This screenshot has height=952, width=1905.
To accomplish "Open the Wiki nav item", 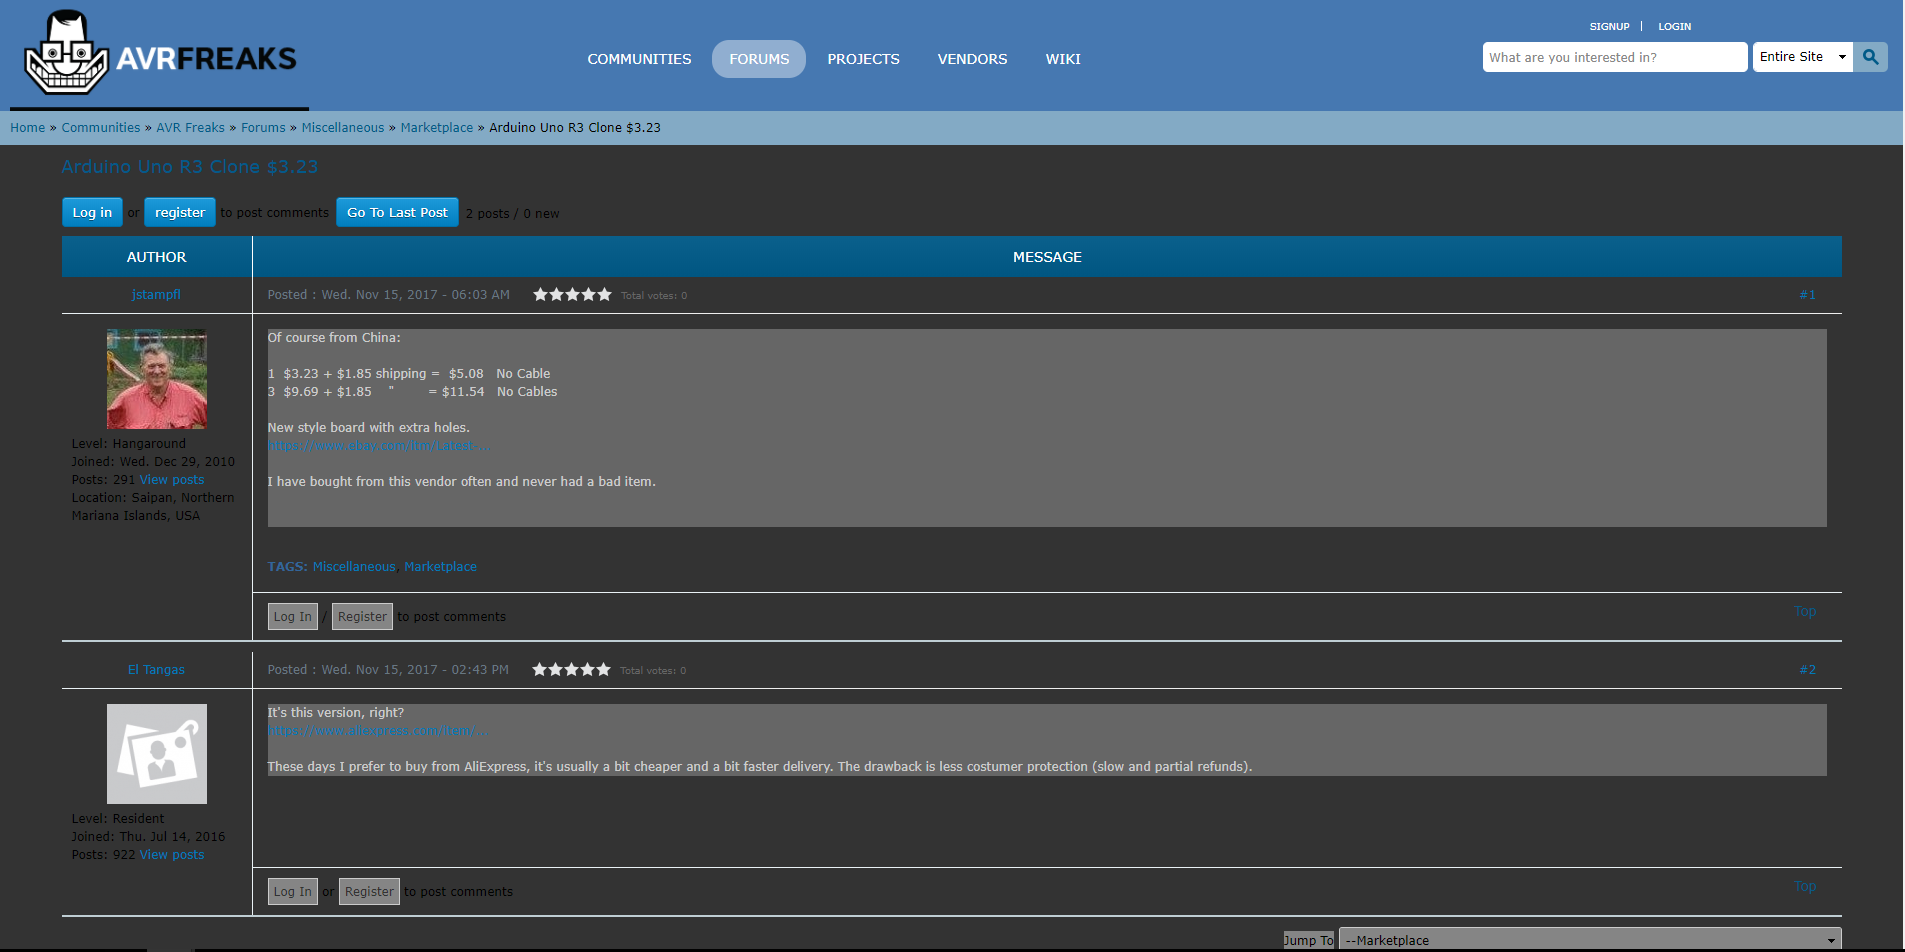I will [x=1063, y=59].
